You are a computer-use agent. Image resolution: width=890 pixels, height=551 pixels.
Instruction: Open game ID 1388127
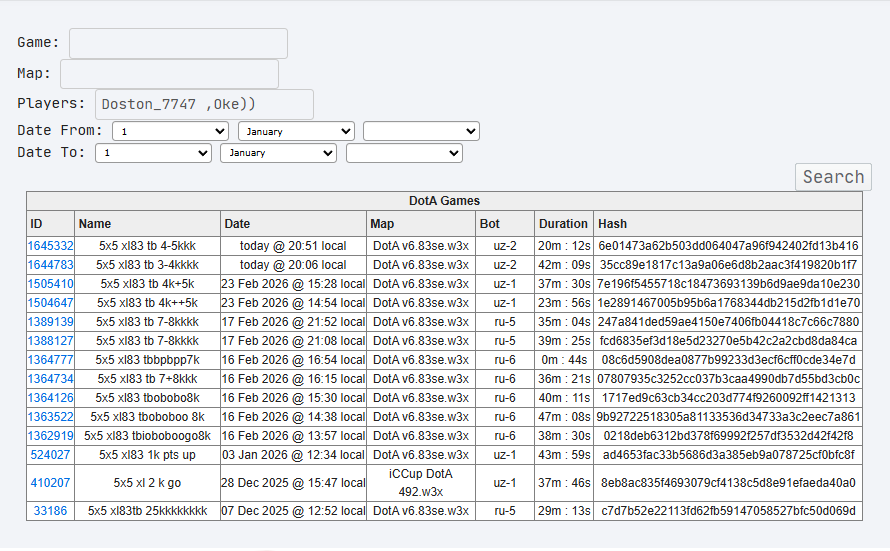pyautogui.click(x=51, y=341)
